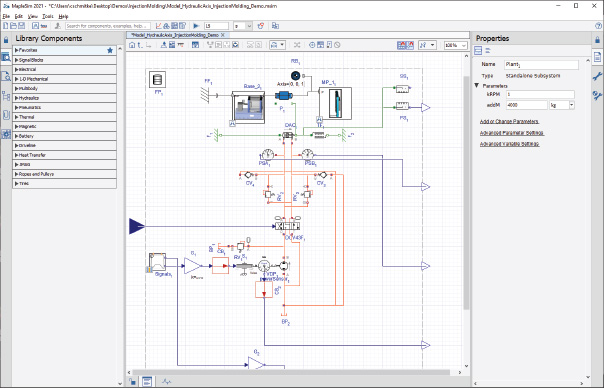Screen dimensions: 605x389
Task: Toggle the red grid snap icon in diagram toolbar
Action: pyautogui.click(x=402, y=45)
